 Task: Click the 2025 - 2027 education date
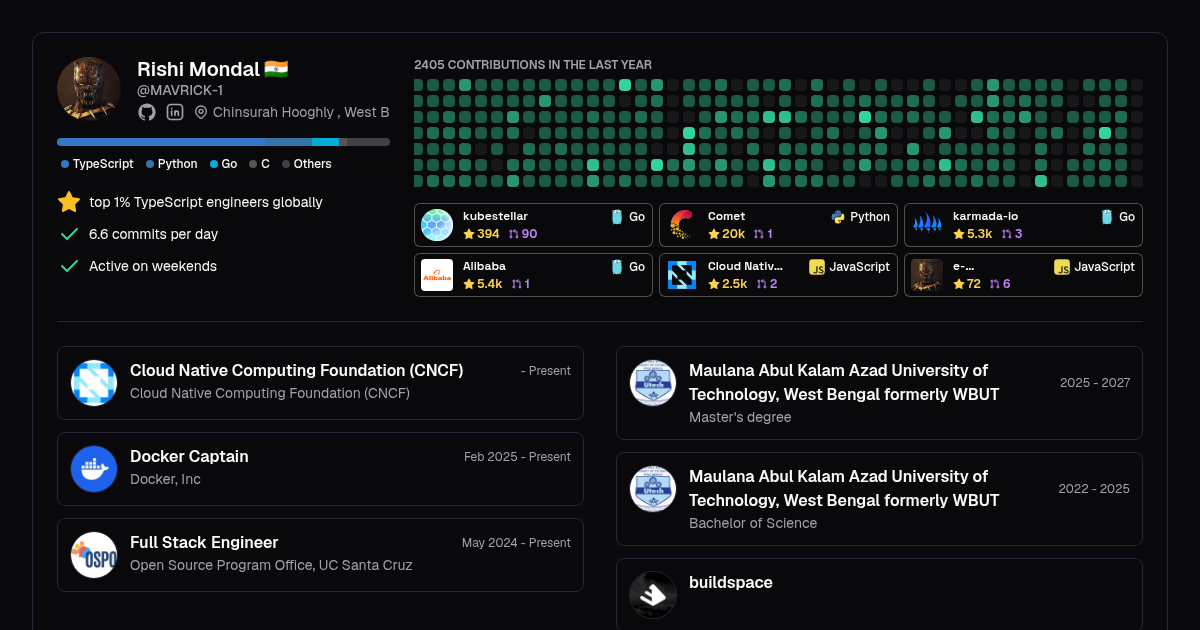[1095, 383]
